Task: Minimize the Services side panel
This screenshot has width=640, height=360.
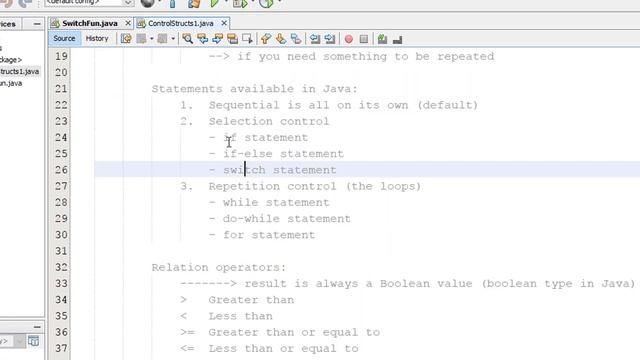Action: (37, 24)
